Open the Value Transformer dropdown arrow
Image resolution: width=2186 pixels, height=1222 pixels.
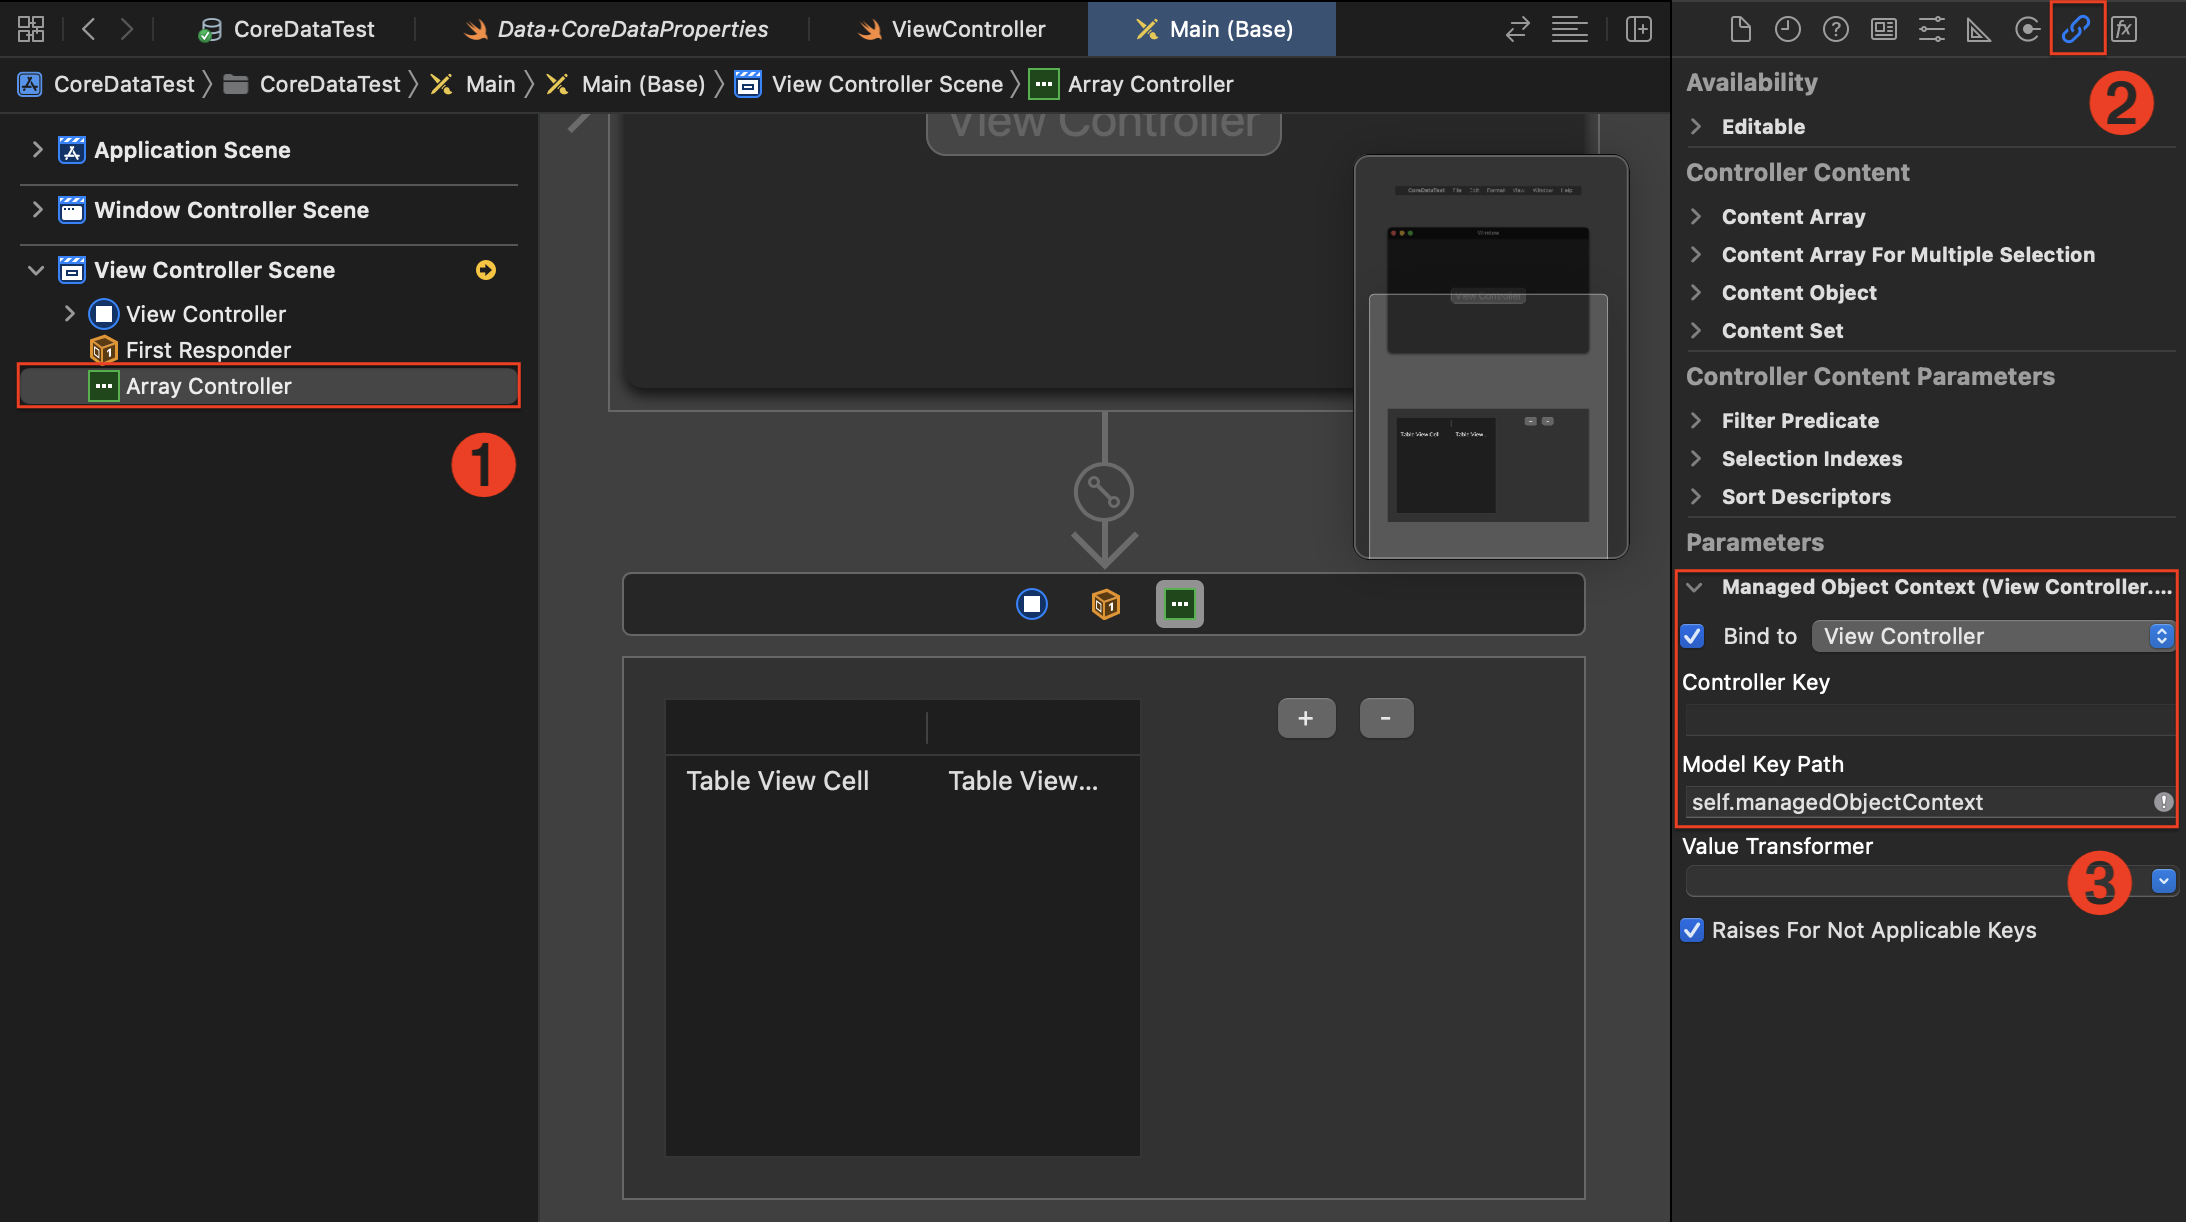pos(2163,881)
